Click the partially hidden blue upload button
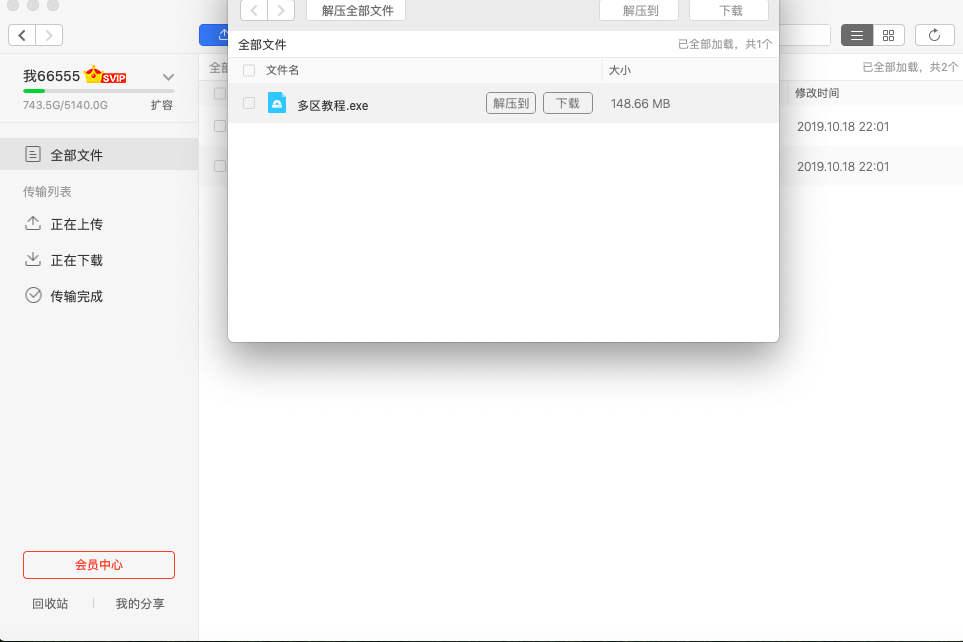Viewport: 963px width, 642px height. click(213, 35)
